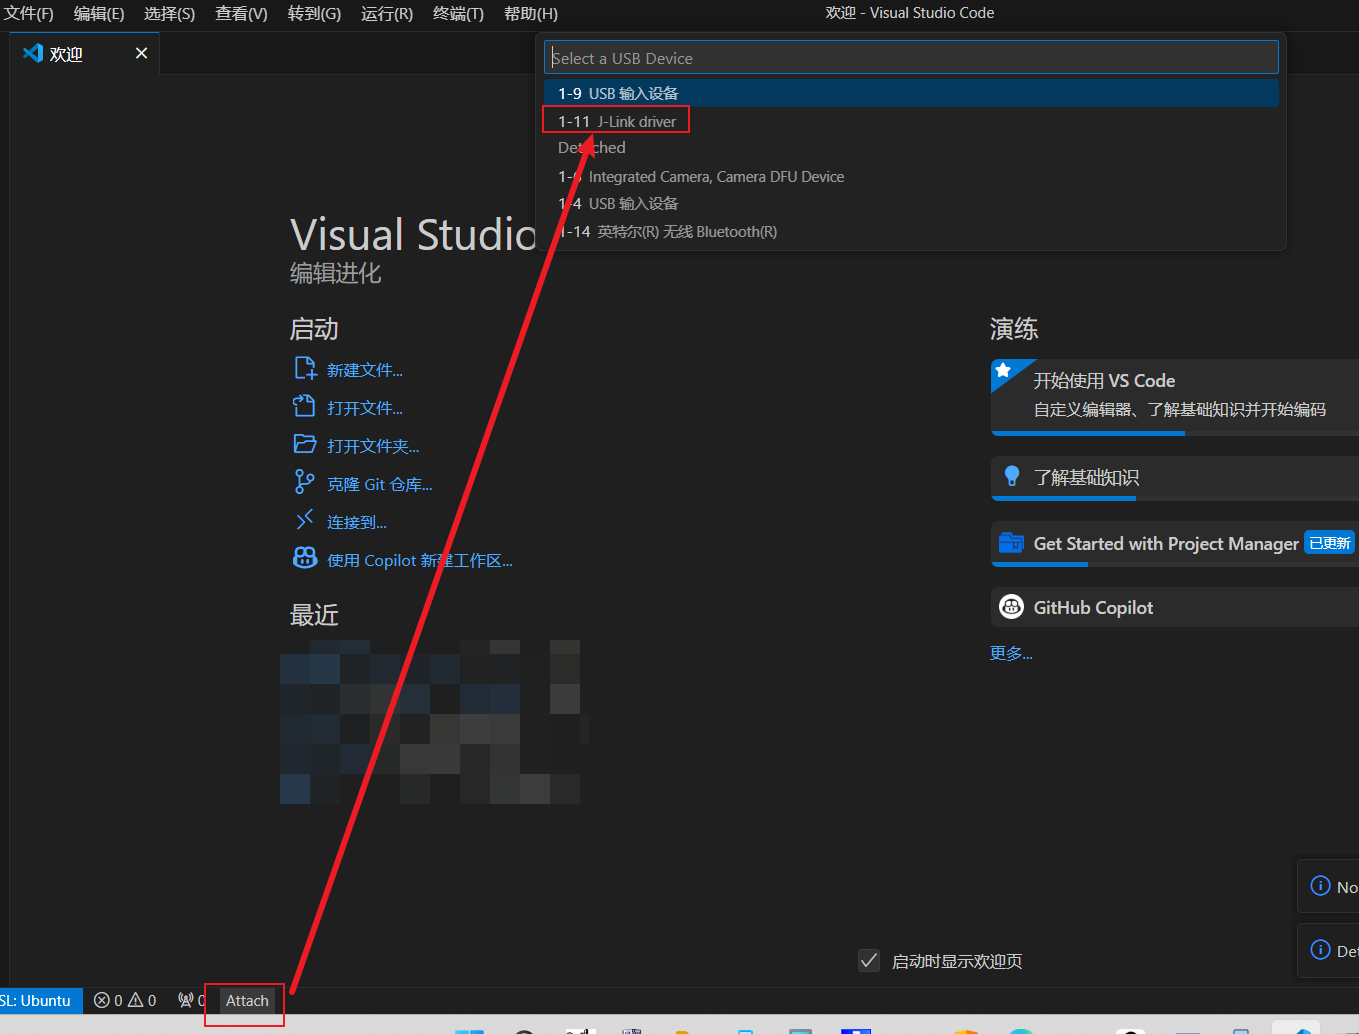The width and height of the screenshot is (1359, 1034).
Task: Open the 开始使用 VS Code walkthrough
Action: [1175, 396]
